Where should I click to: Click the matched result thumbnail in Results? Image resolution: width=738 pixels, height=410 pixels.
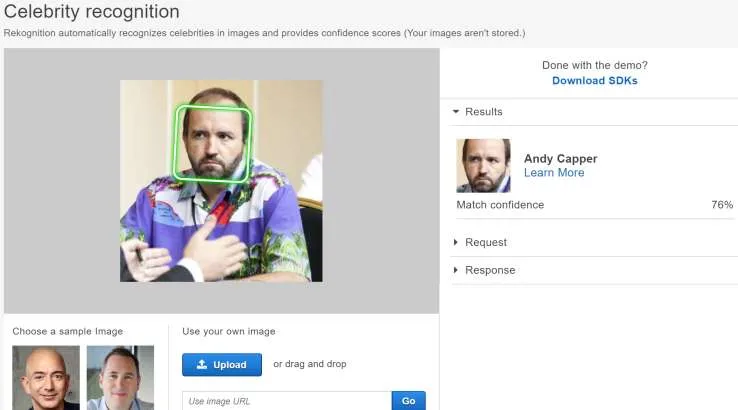point(483,166)
